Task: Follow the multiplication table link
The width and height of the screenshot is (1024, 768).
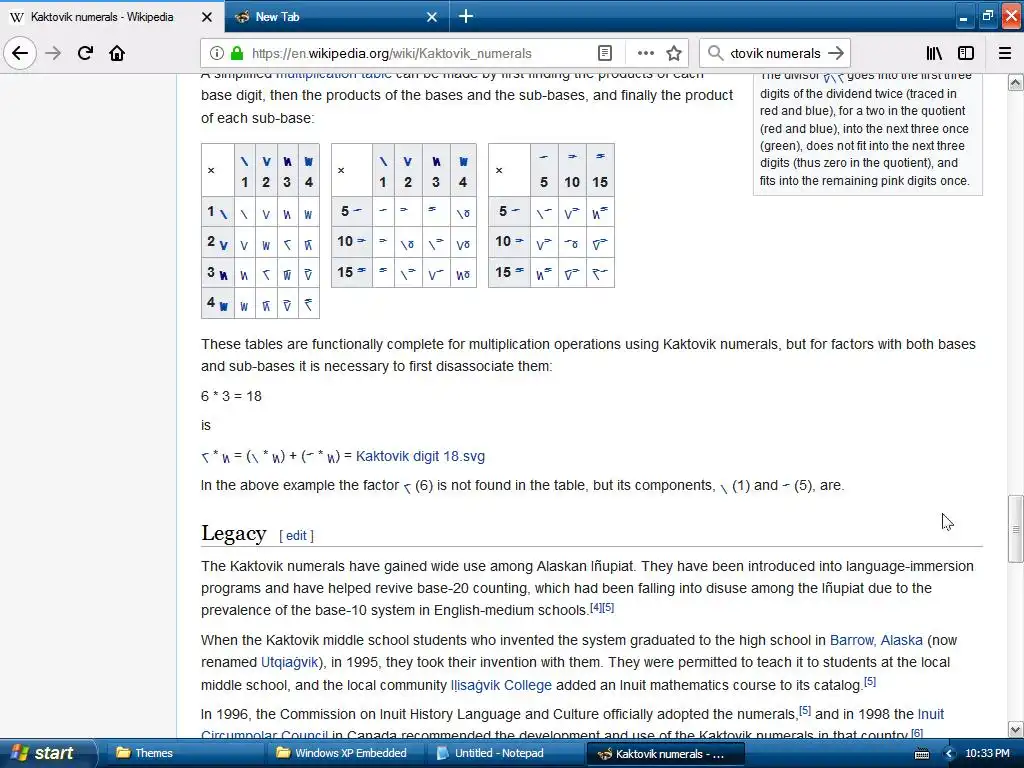Action: pyautogui.click(x=334, y=74)
